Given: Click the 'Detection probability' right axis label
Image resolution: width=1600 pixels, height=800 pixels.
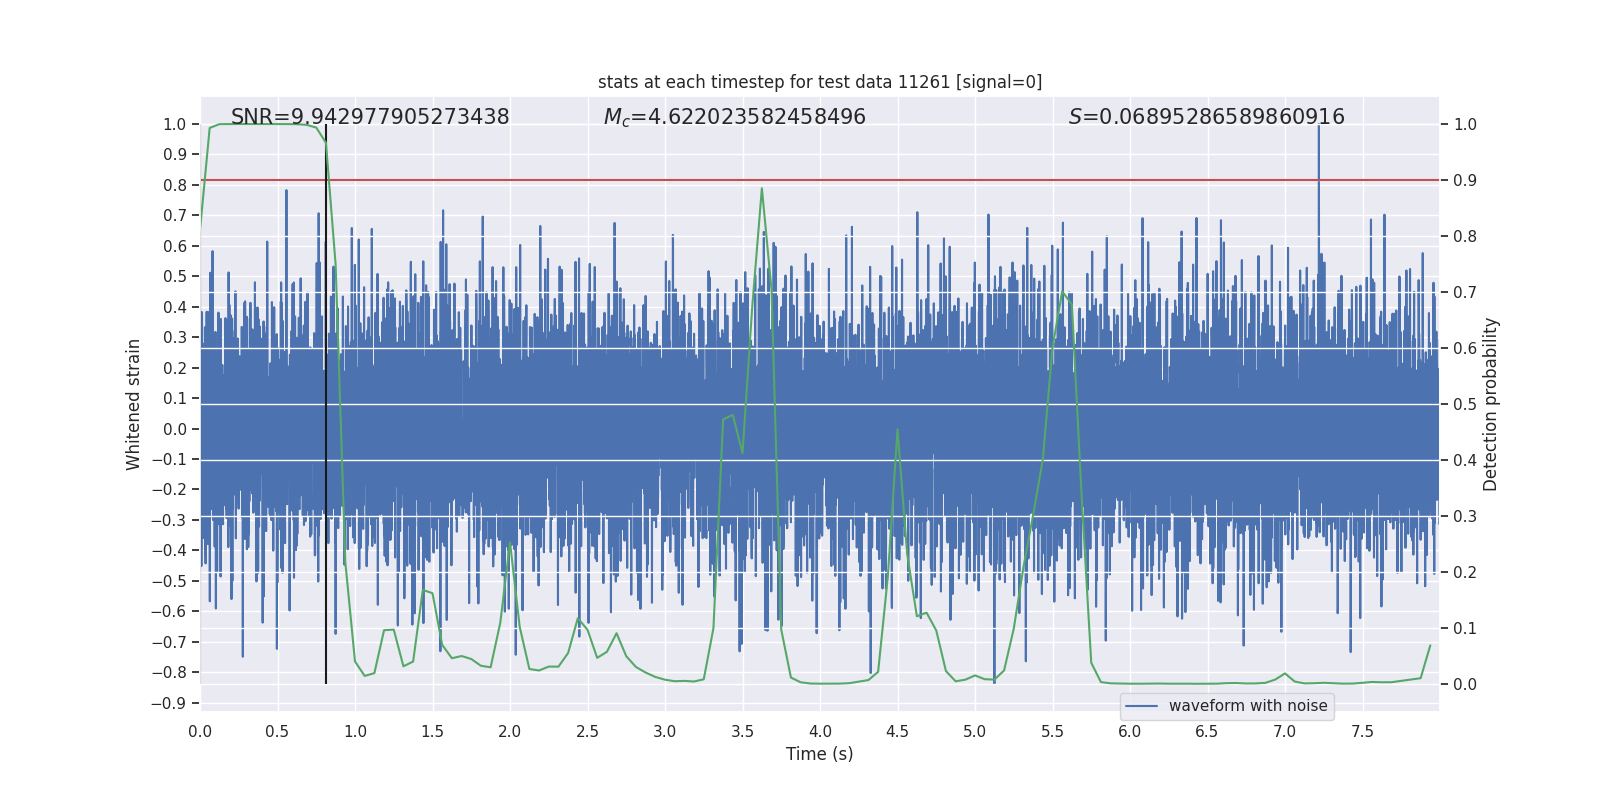Looking at the screenshot, I should coord(1490,404).
